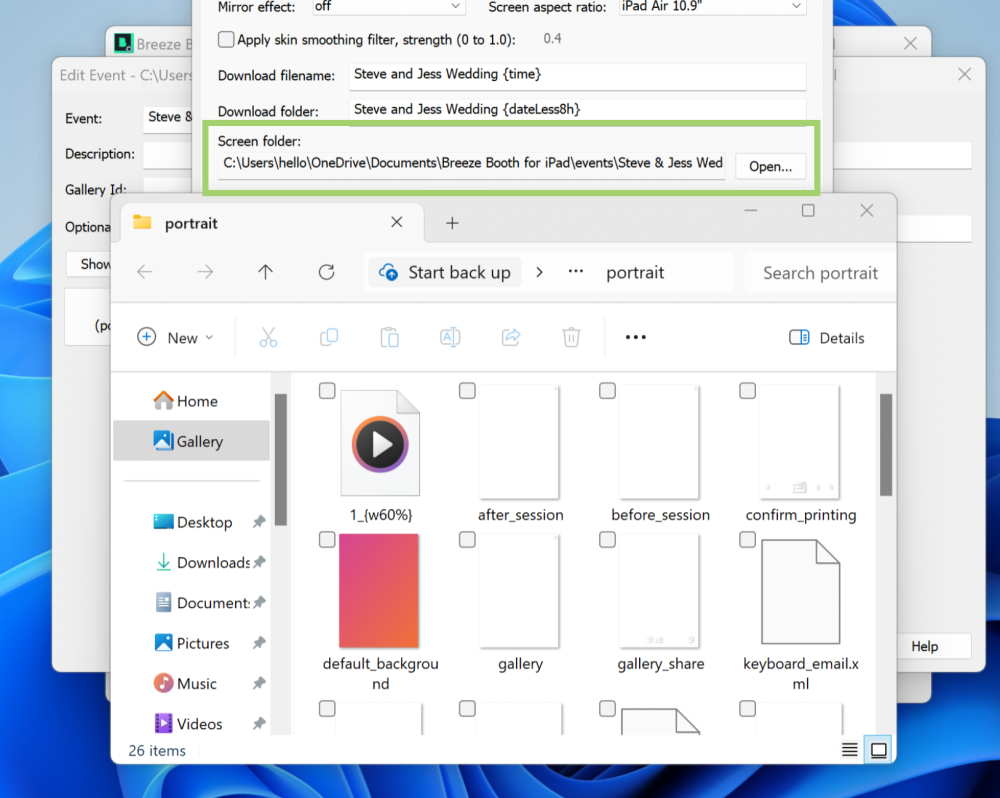This screenshot has height=798, width=1000.
Task: Click the Rename icon in Explorer toolbar
Action: click(x=450, y=337)
